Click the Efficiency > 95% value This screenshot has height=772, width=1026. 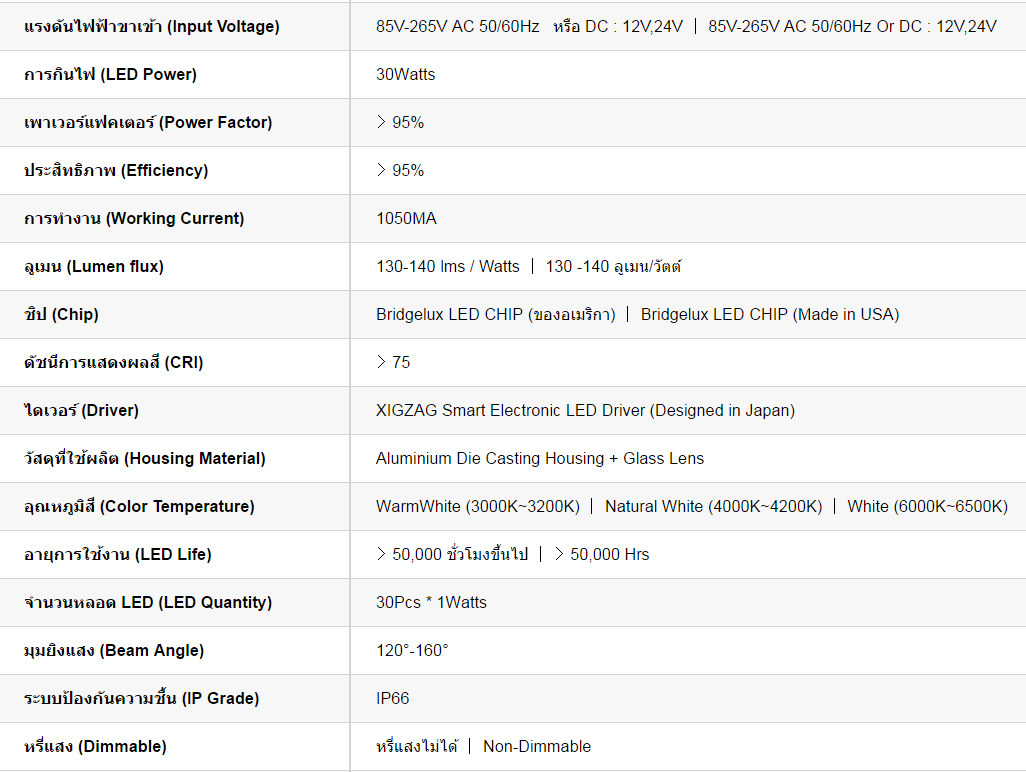[x=400, y=171]
